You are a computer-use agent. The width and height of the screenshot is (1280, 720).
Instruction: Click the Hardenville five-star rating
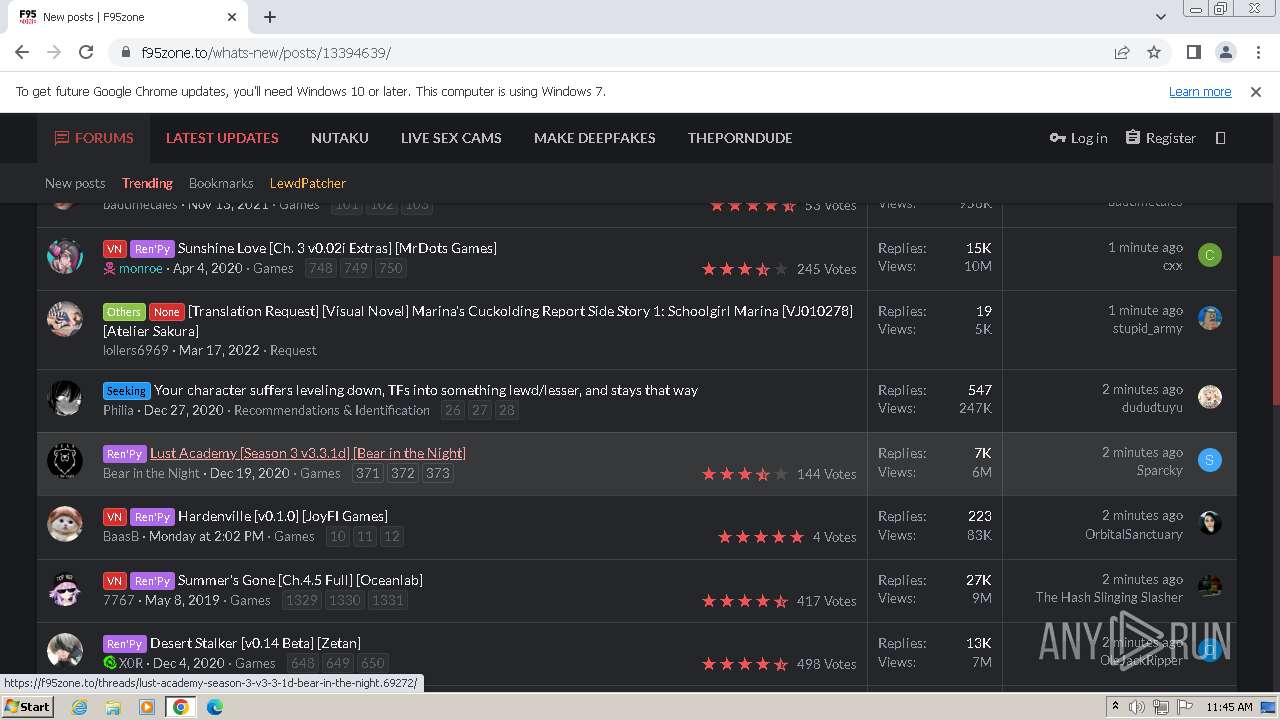[x=761, y=537]
